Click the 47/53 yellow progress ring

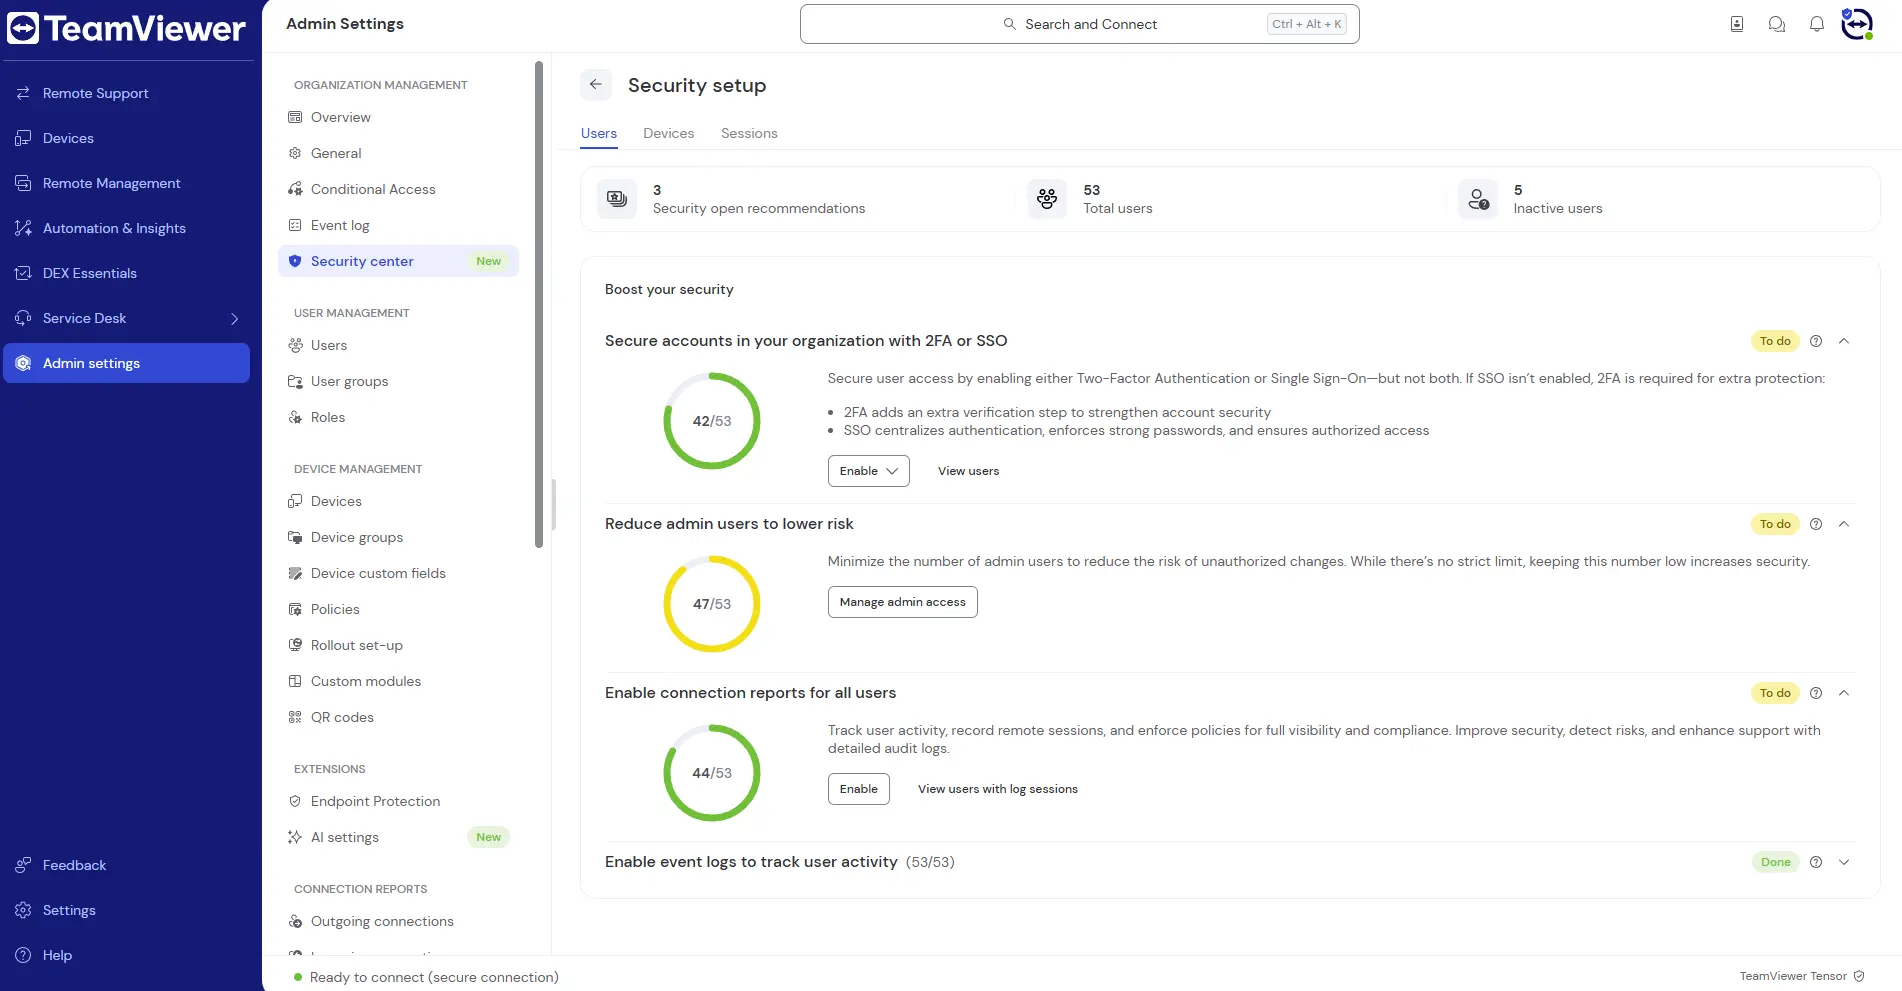coord(712,604)
